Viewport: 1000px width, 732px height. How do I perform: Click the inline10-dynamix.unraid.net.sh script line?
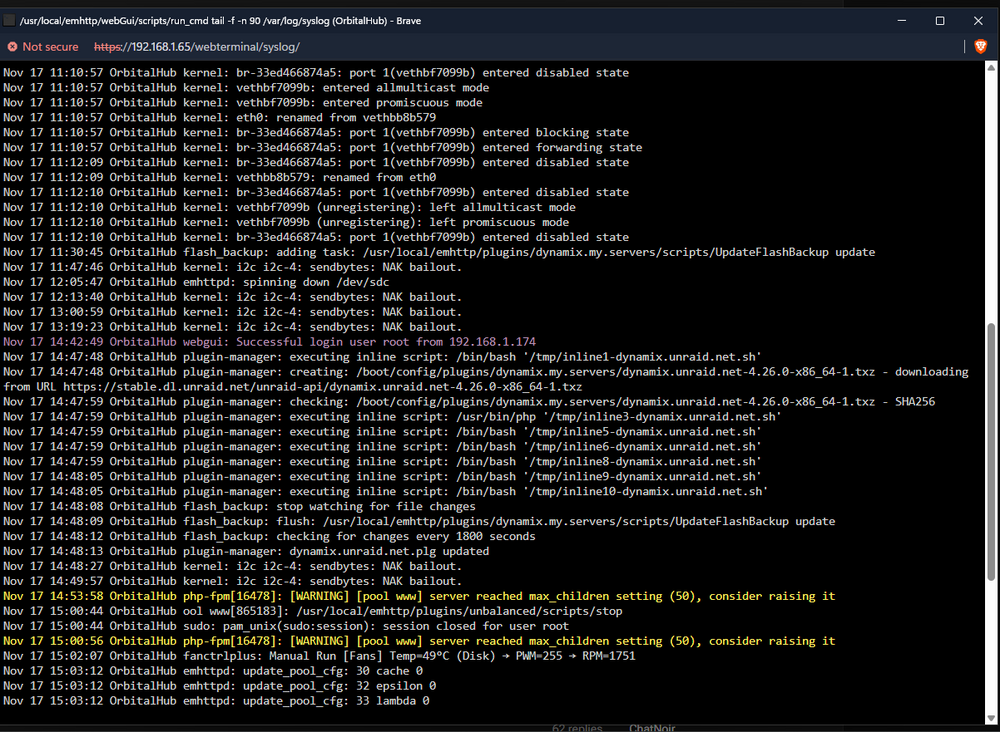[386, 492]
